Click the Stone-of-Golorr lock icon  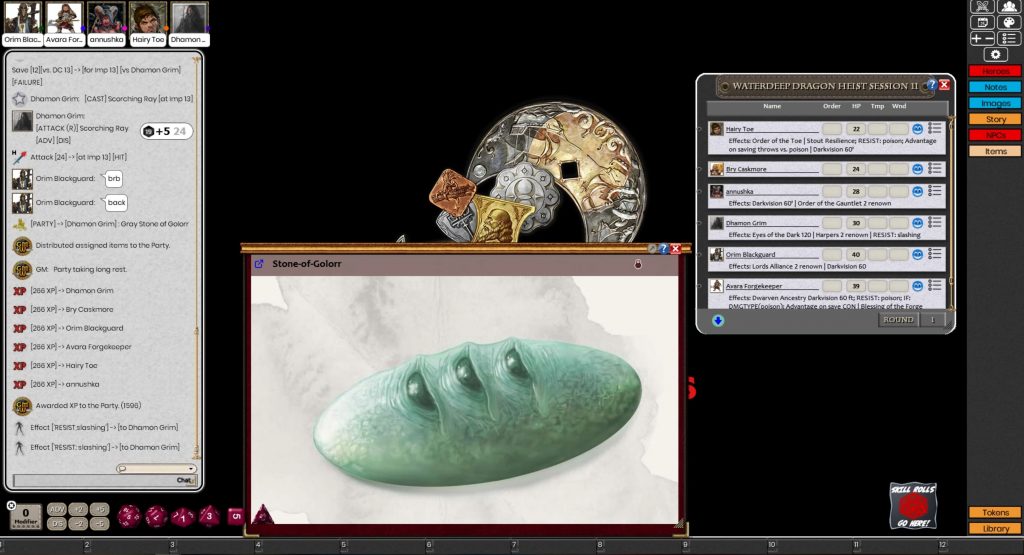point(638,264)
